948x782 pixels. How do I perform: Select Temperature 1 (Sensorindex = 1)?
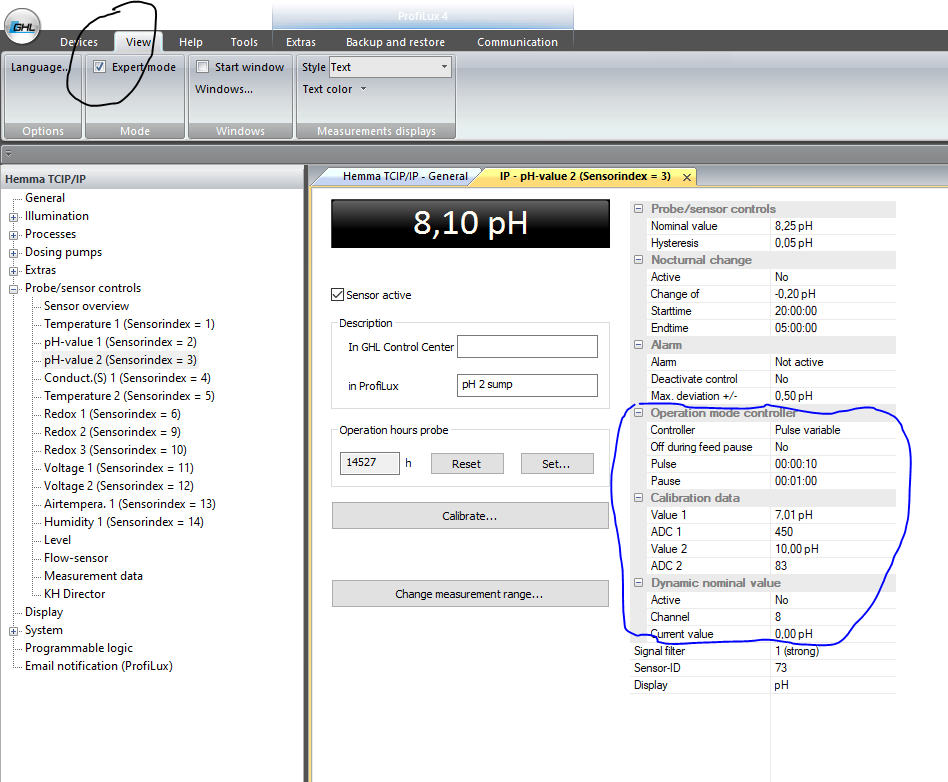click(129, 324)
